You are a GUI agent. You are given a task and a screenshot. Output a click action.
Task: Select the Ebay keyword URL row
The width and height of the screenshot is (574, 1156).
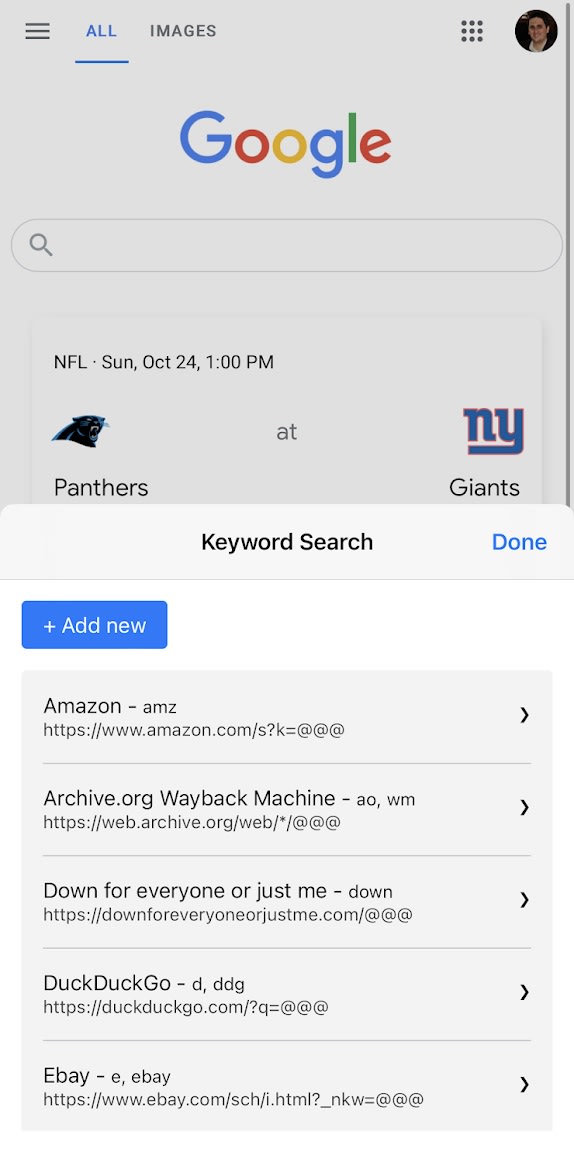point(287,1086)
